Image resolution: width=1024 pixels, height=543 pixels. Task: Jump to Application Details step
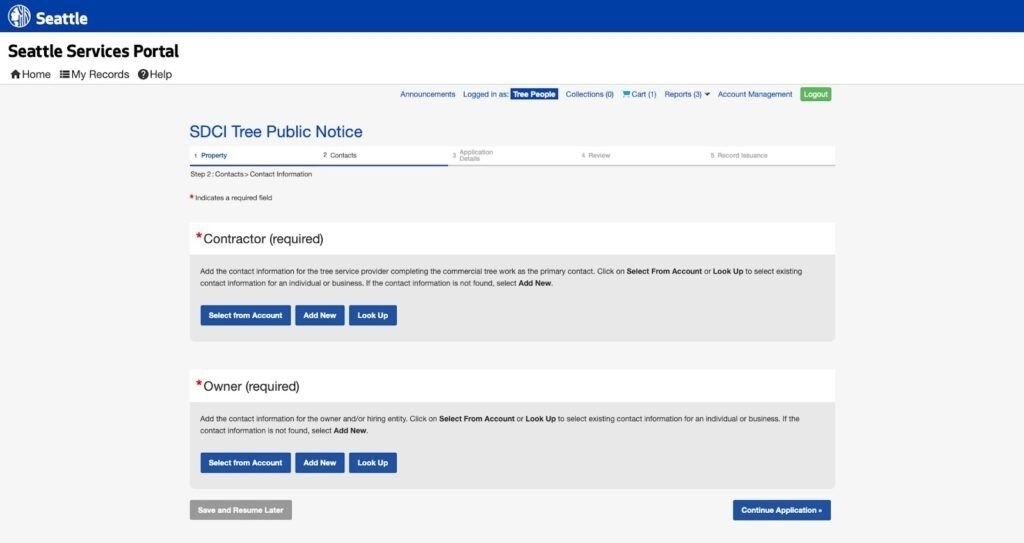(x=475, y=155)
